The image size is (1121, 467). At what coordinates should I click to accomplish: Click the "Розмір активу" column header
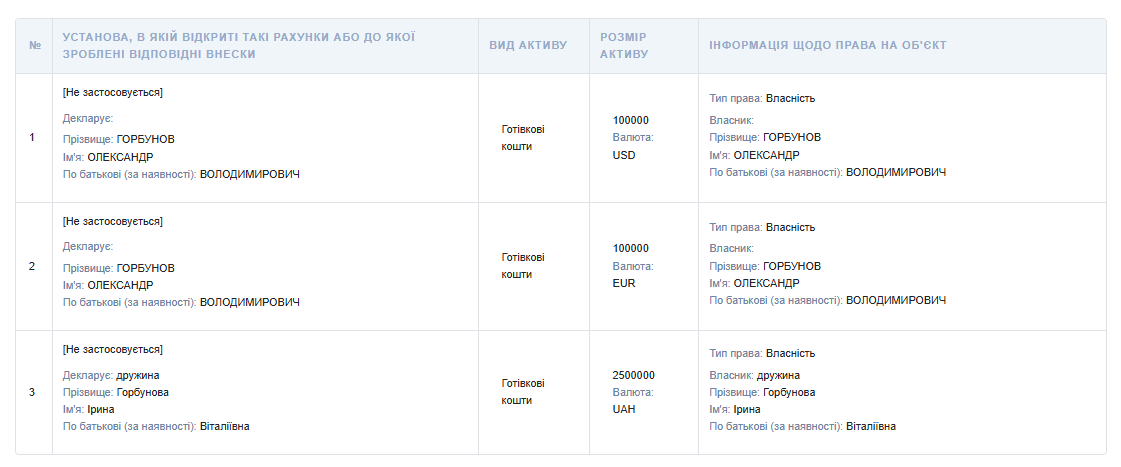[x=623, y=45]
